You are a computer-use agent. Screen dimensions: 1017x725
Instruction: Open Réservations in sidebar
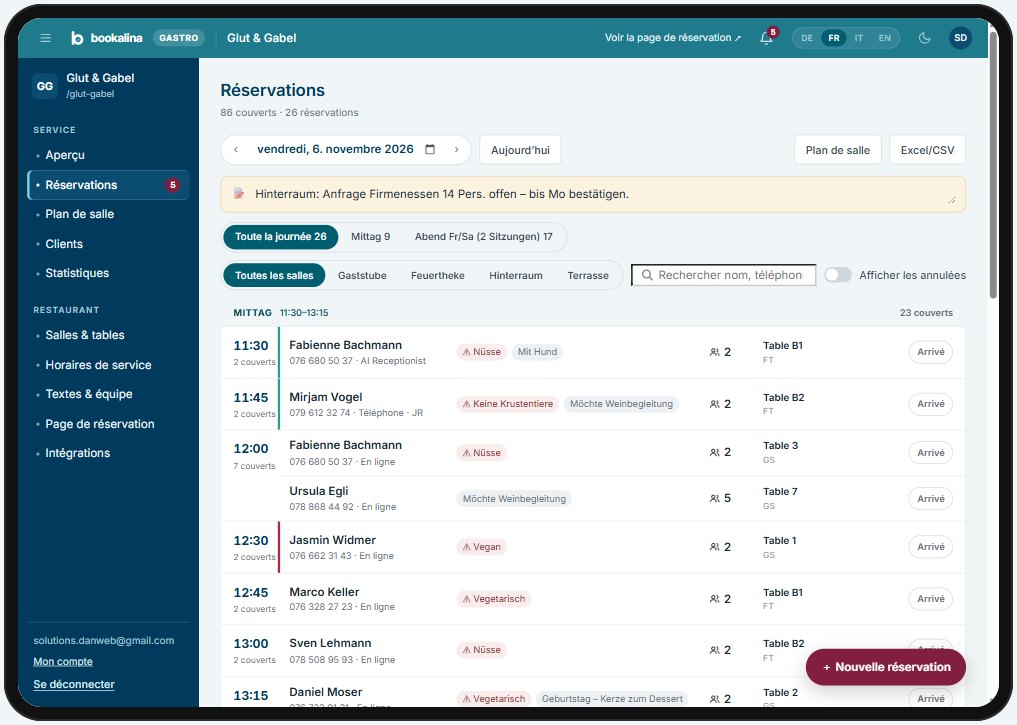(x=108, y=185)
